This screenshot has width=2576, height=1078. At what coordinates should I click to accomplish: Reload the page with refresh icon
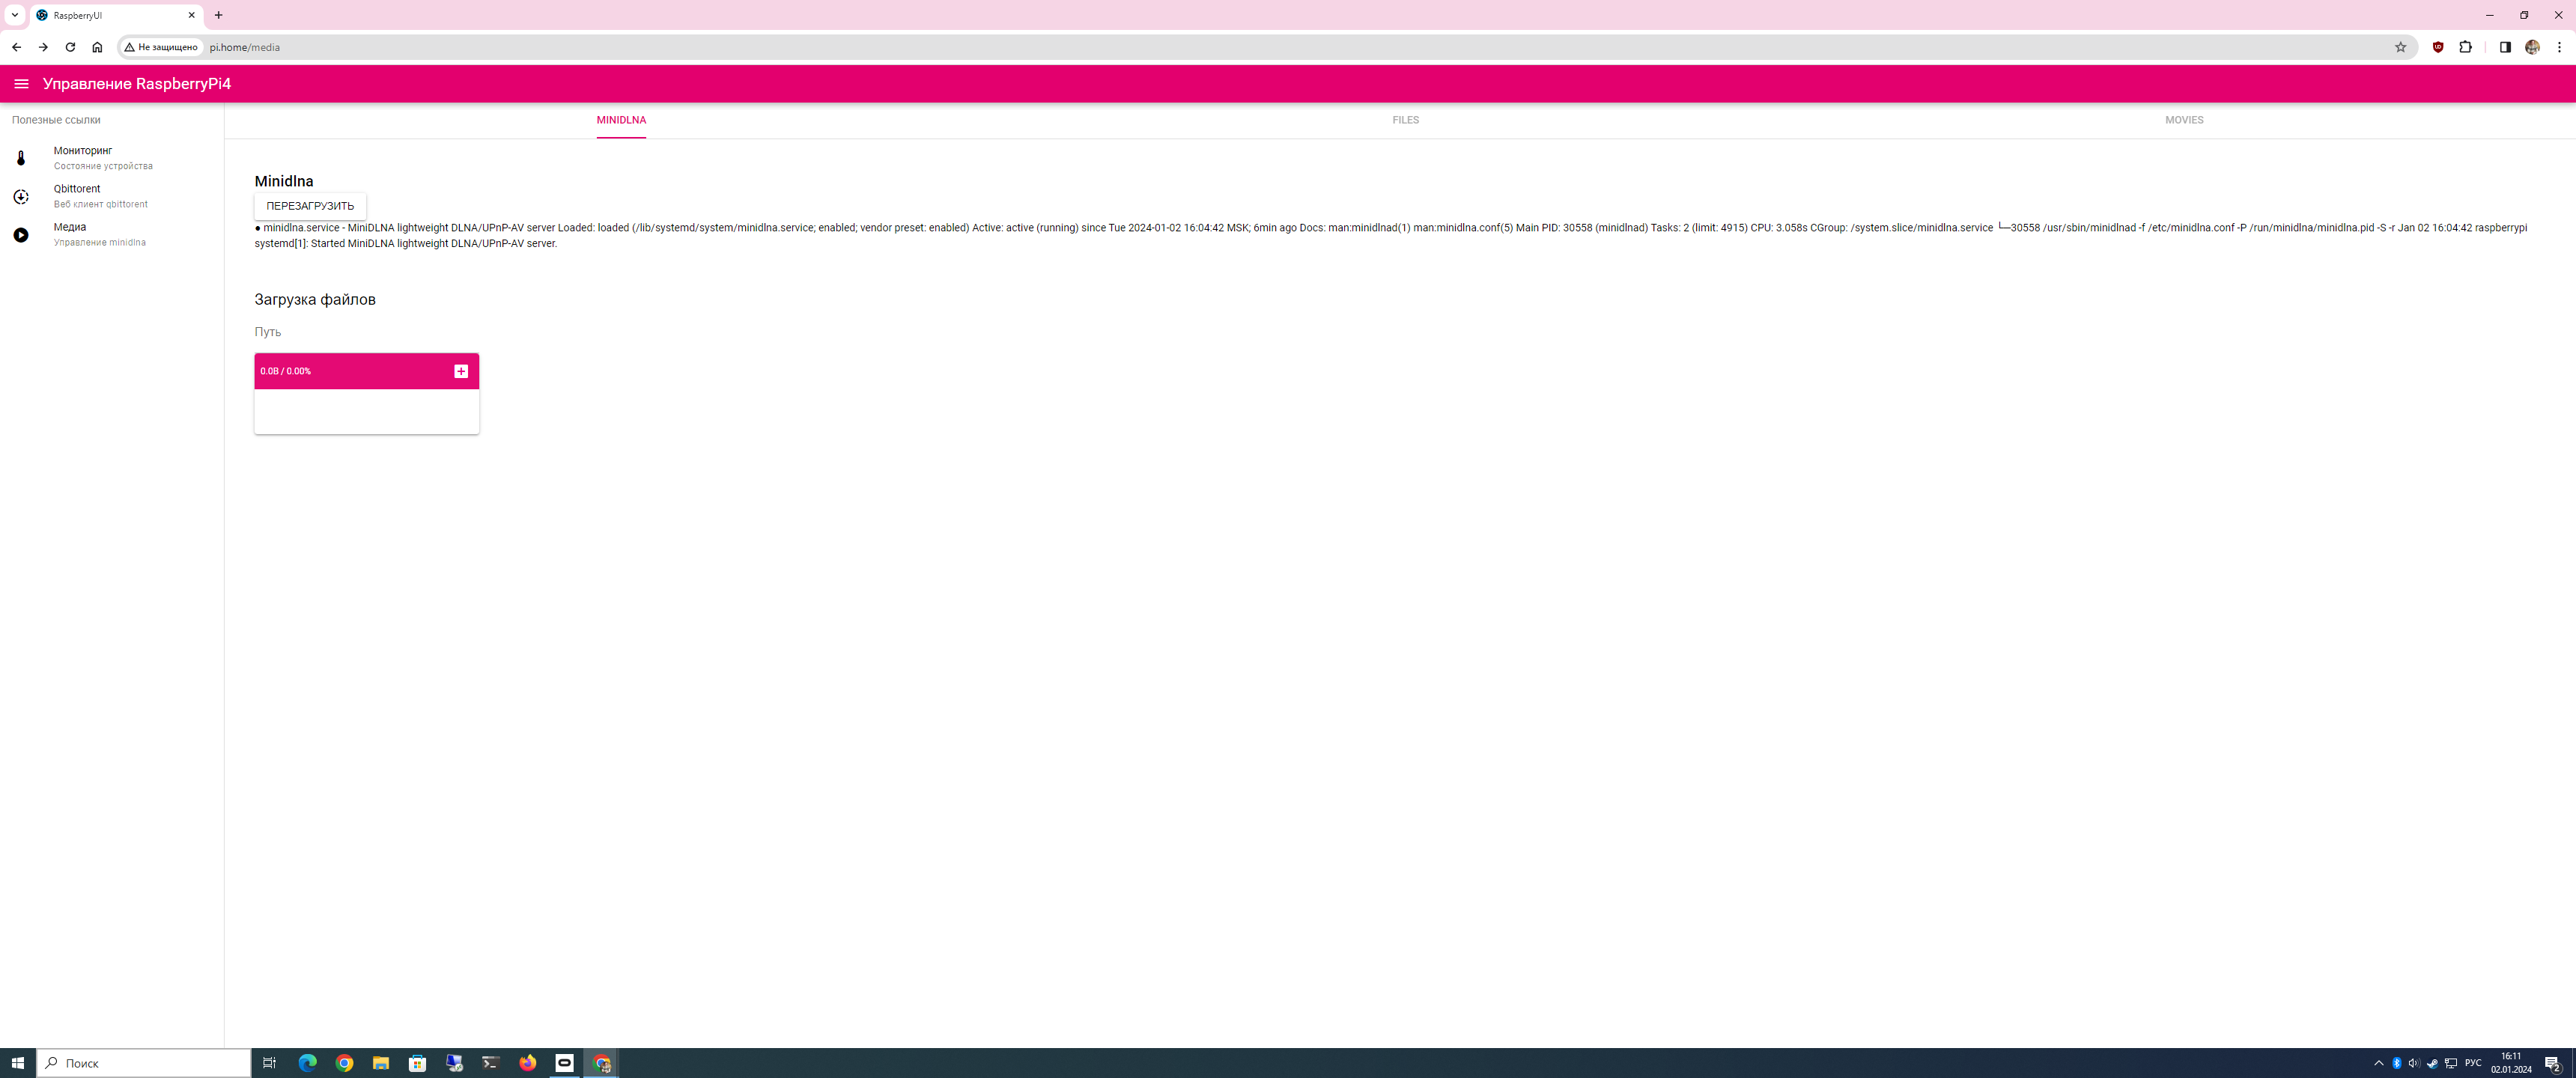pyautogui.click(x=70, y=47)
